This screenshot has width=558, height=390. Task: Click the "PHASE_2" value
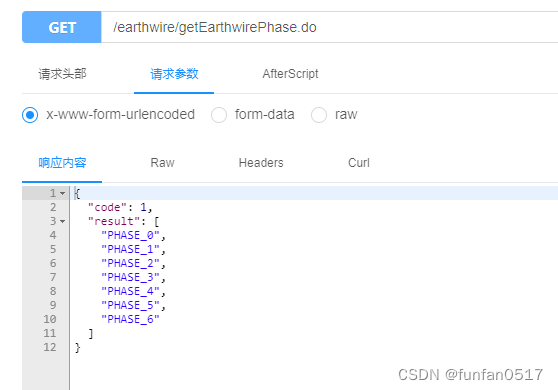point(130,263)
